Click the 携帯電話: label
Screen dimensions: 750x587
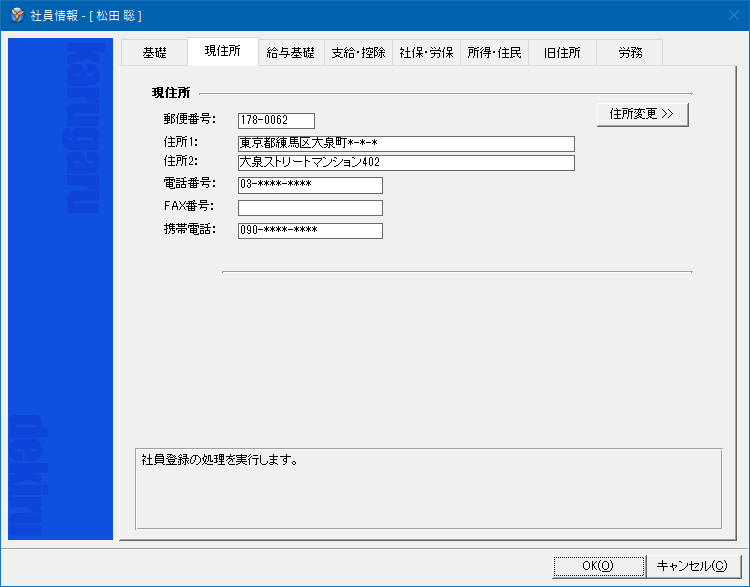pos(189,229)
